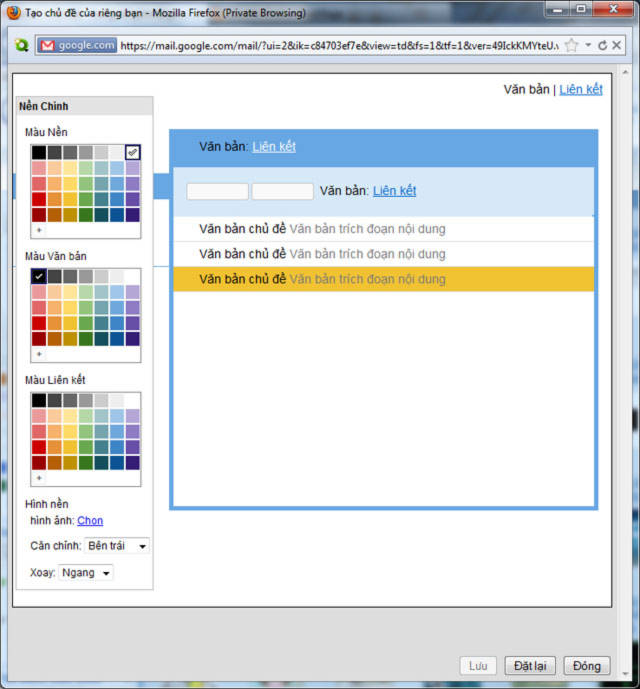Close the Firefox window

[x=614, y=9]
